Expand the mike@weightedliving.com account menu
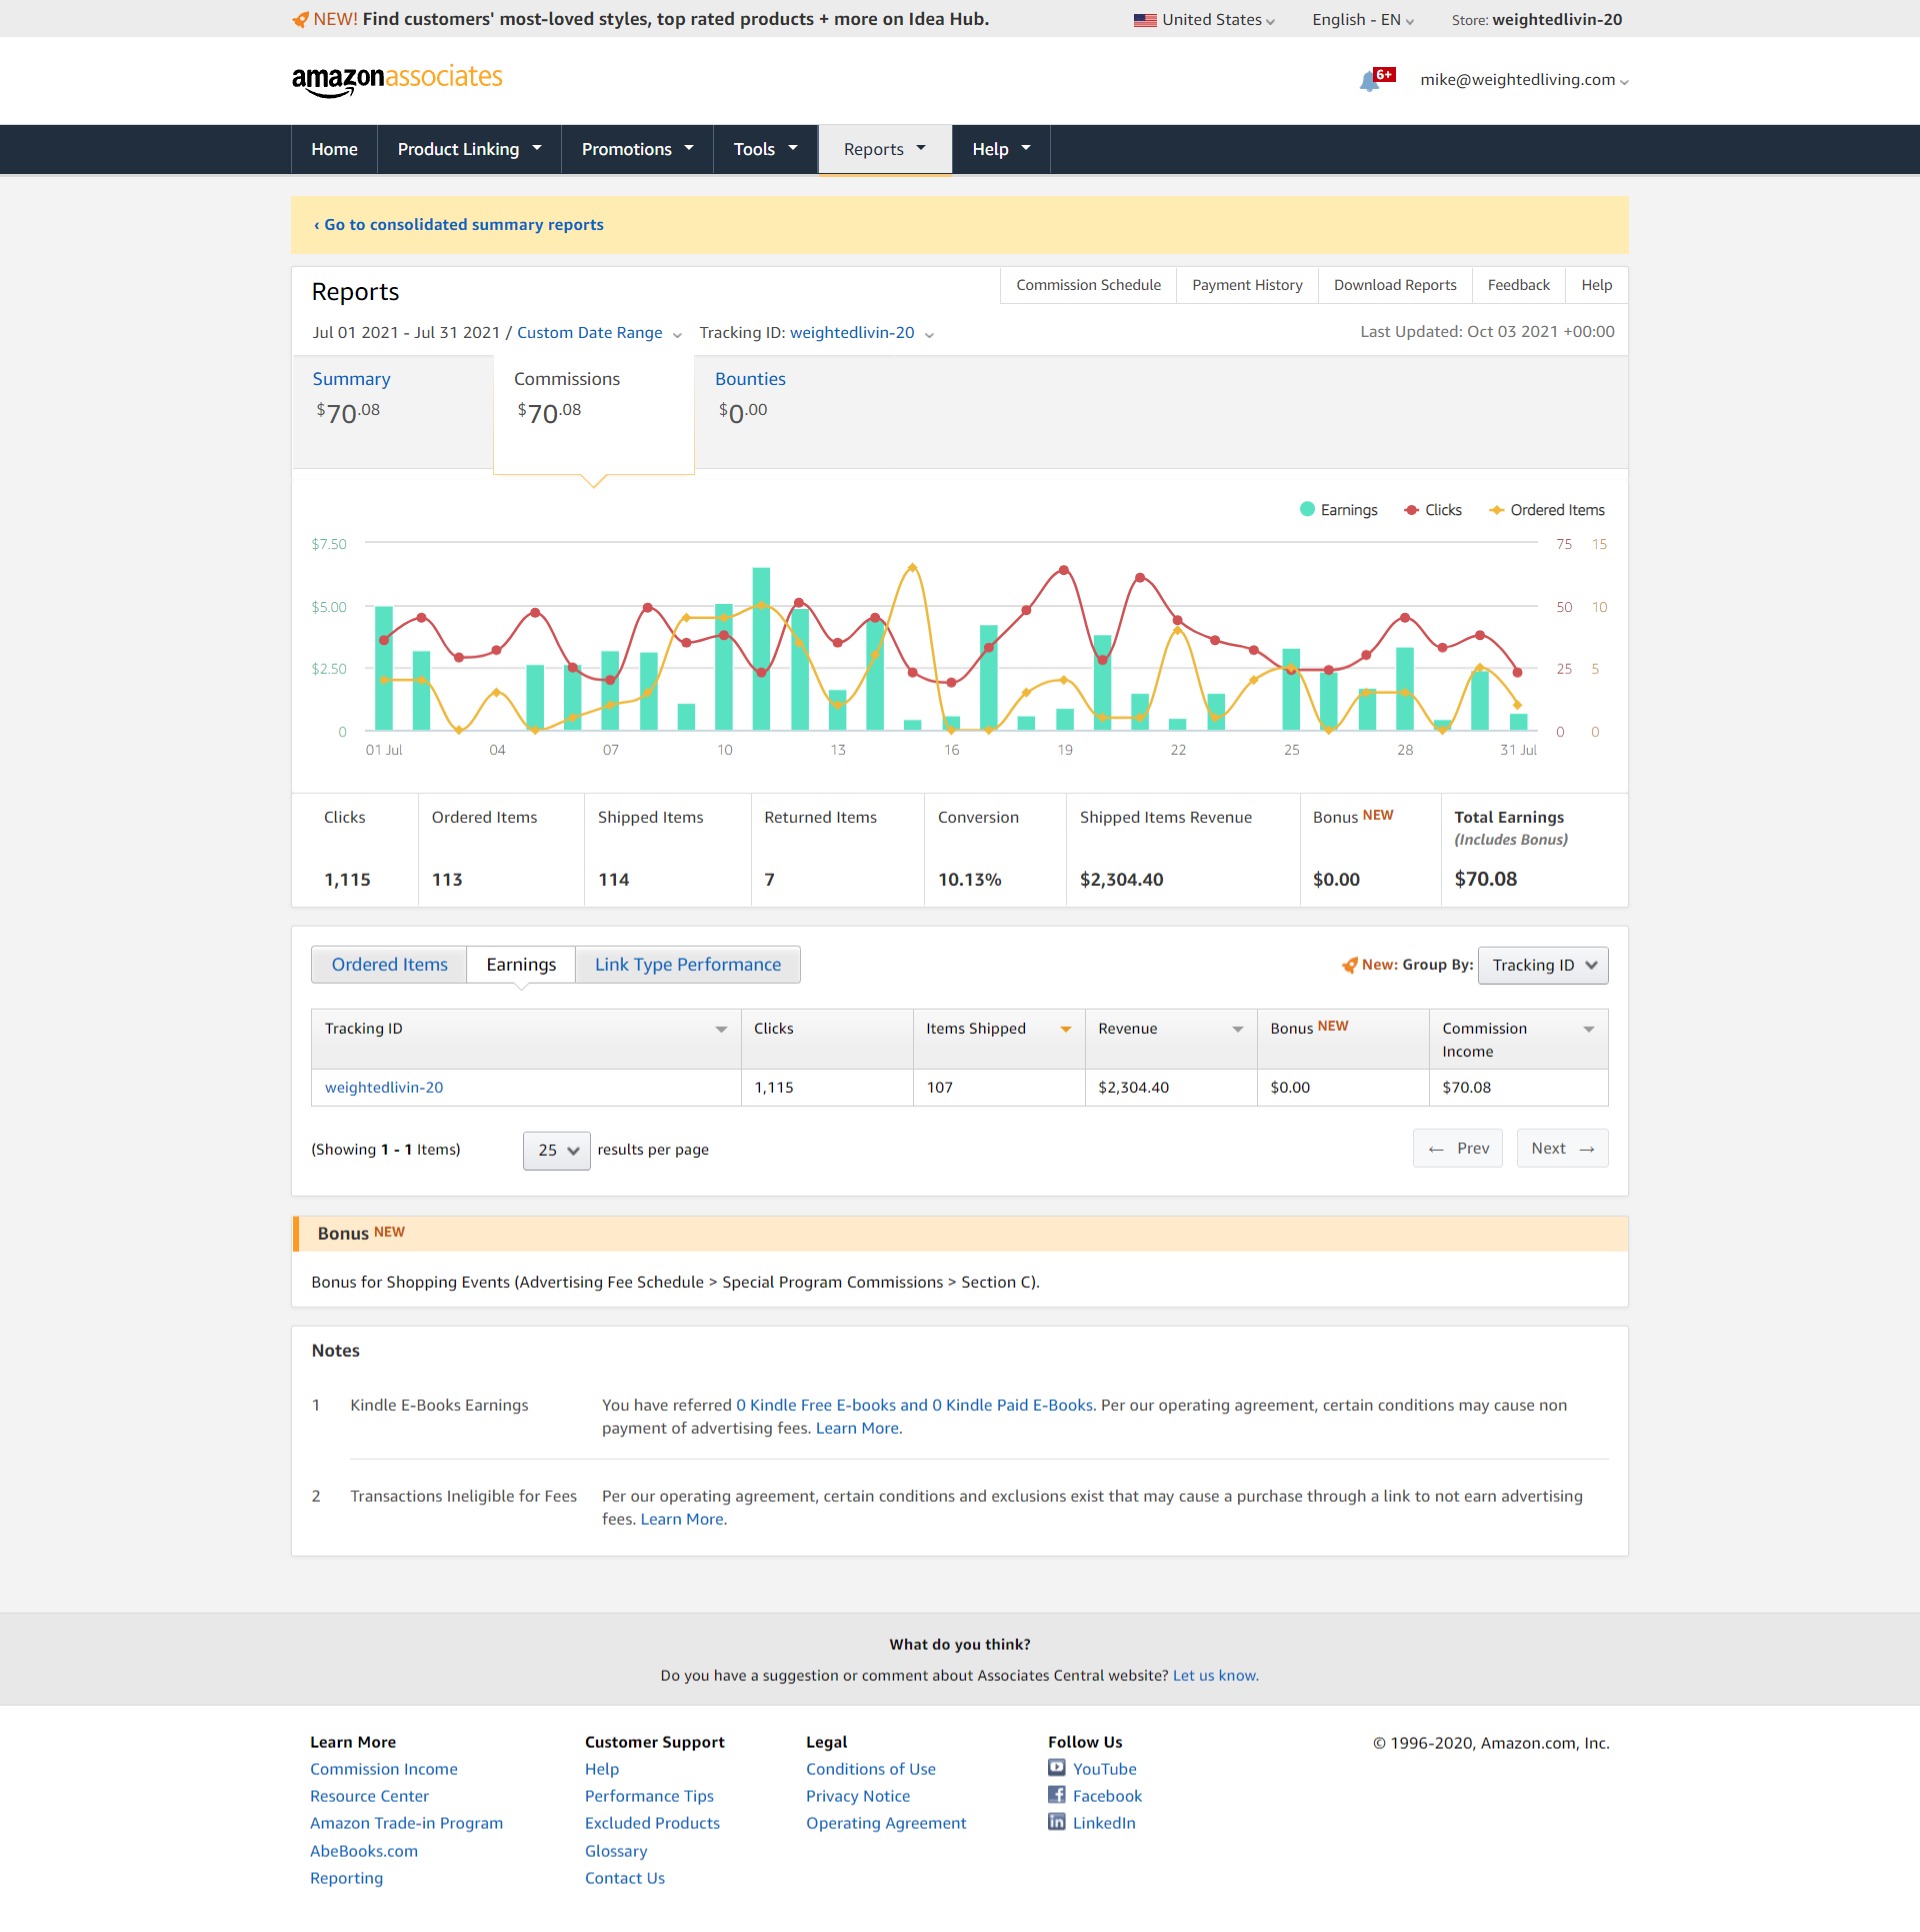Screen dimensions: 1920x1932 1524,80
